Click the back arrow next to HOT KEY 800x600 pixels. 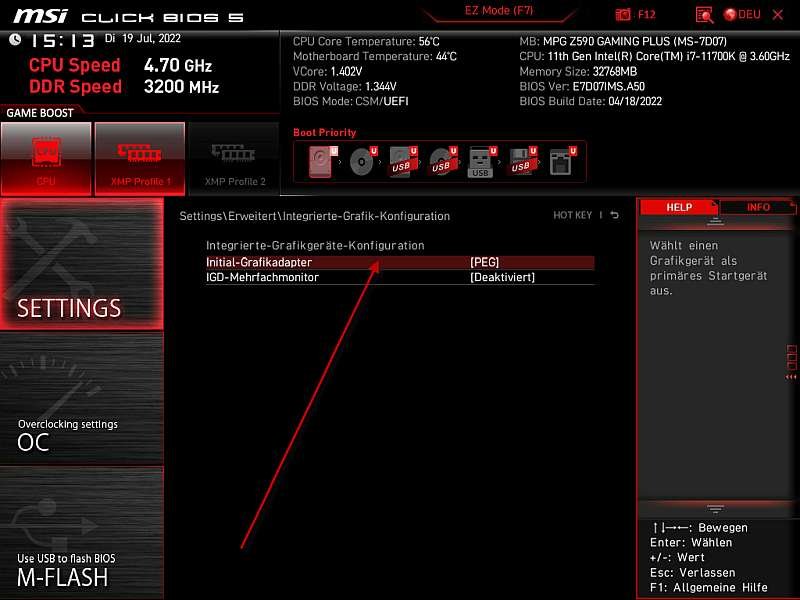click(615, 215)
